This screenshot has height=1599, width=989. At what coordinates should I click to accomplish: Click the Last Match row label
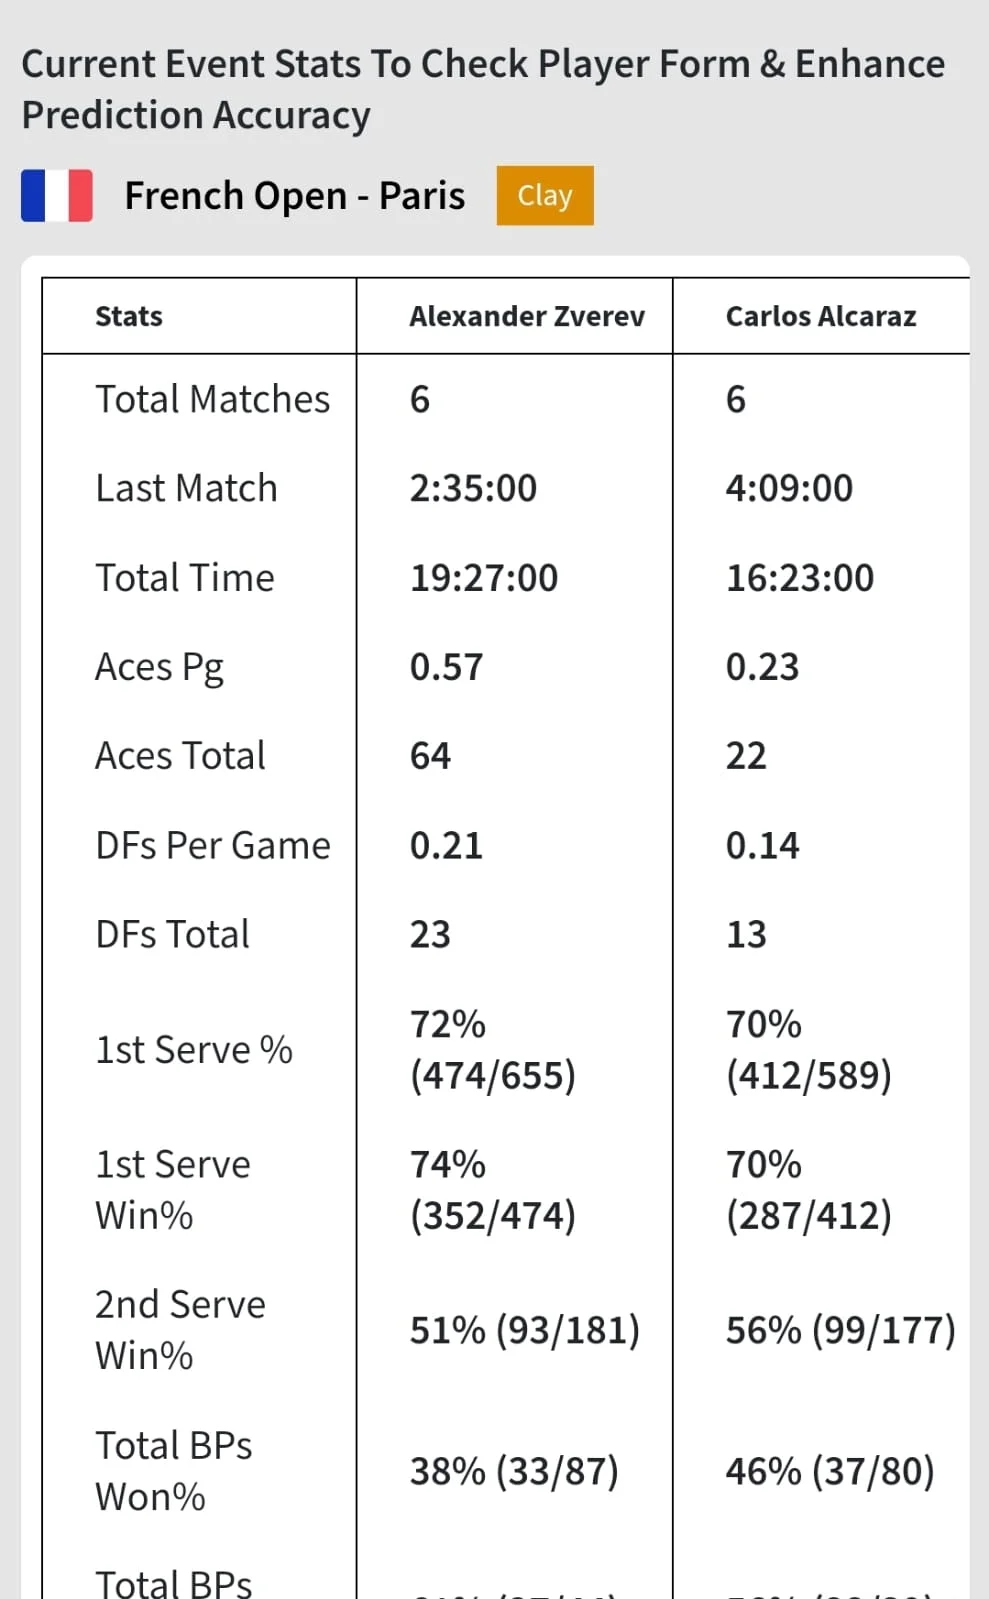pyautogui.click(x=186, y=488)
